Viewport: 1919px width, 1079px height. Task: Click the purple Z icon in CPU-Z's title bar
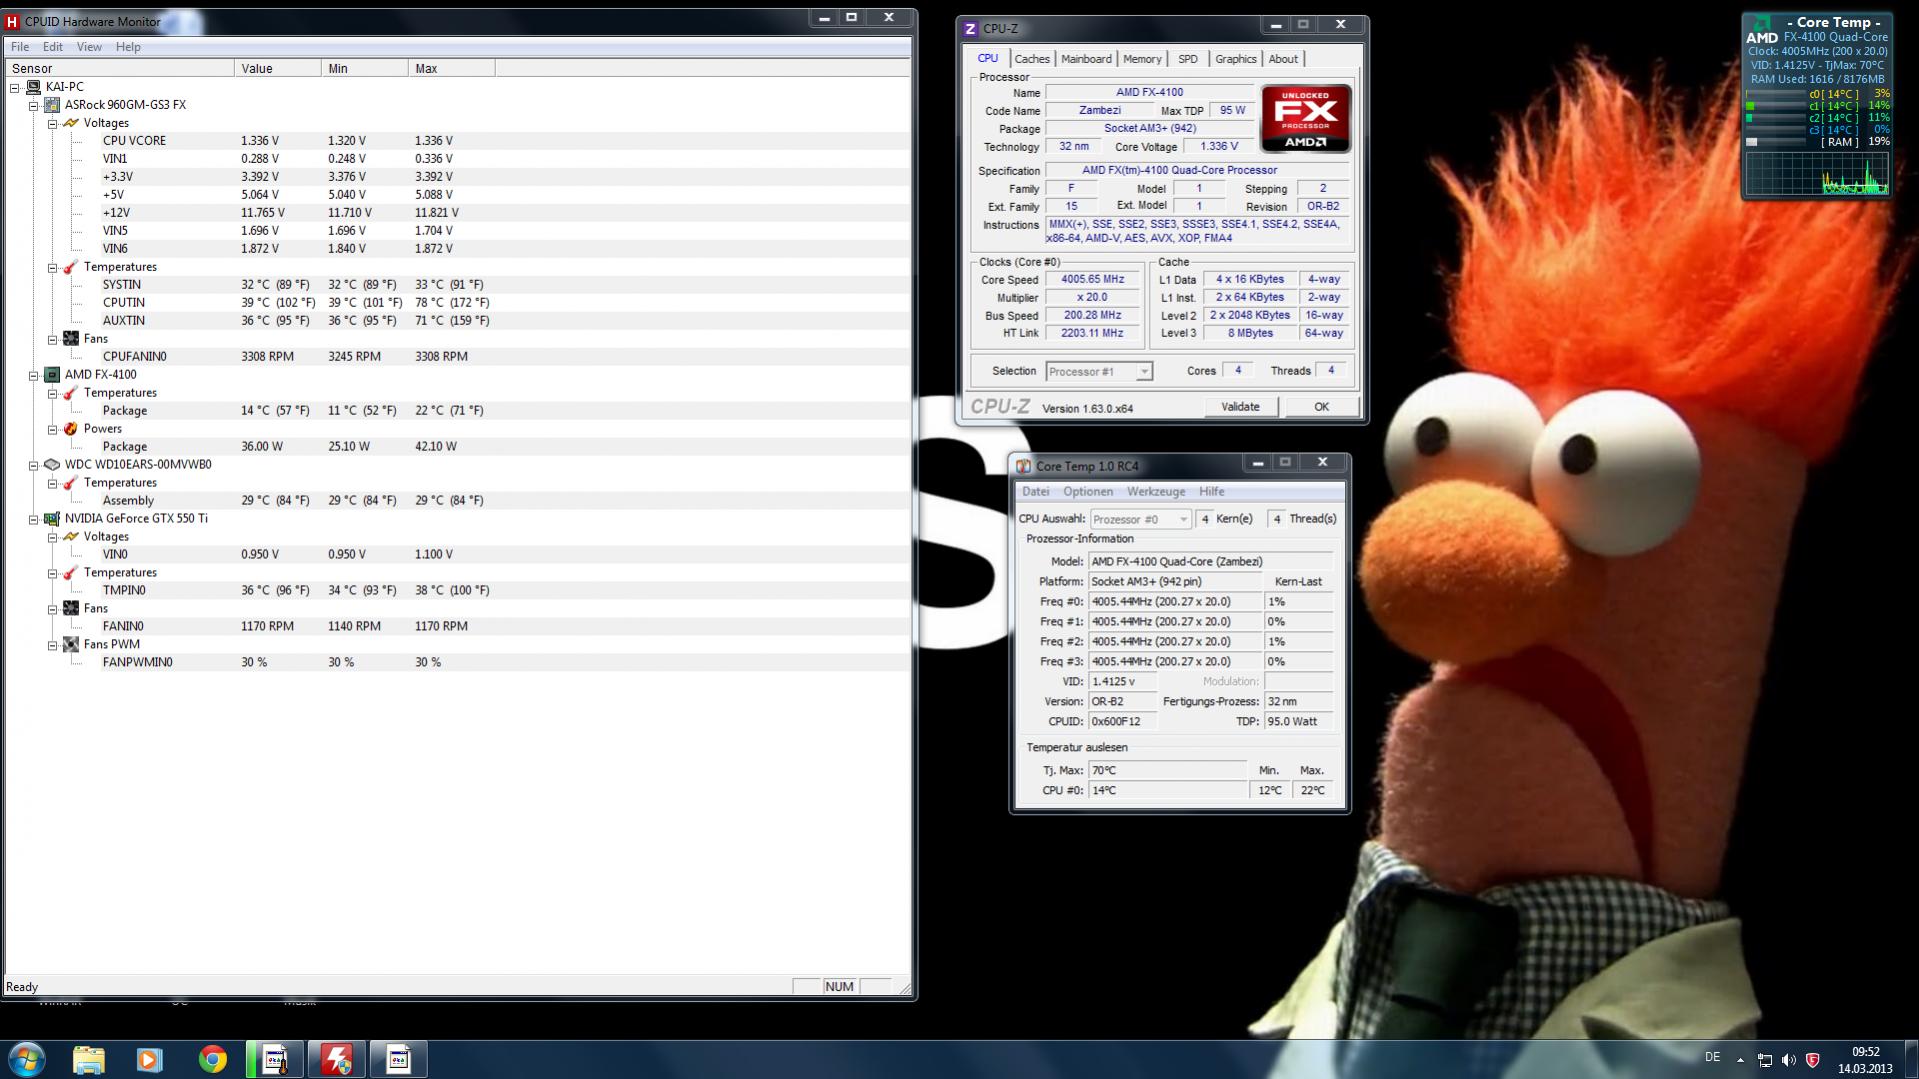click(x=969, y=29)
